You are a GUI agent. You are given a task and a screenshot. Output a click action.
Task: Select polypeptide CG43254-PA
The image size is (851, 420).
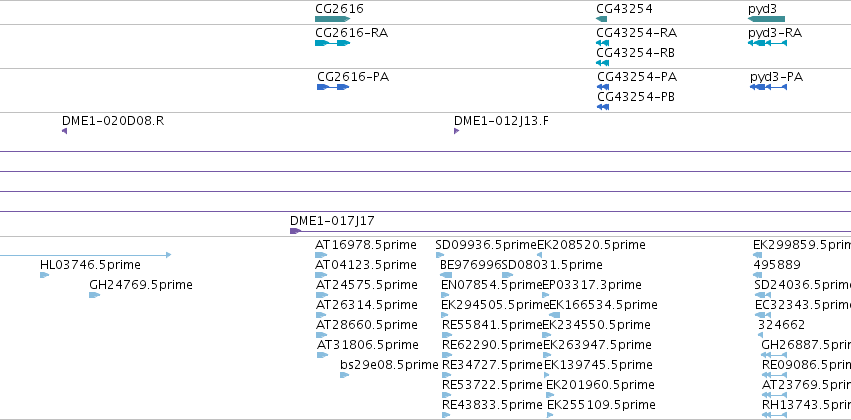point(637,77)
